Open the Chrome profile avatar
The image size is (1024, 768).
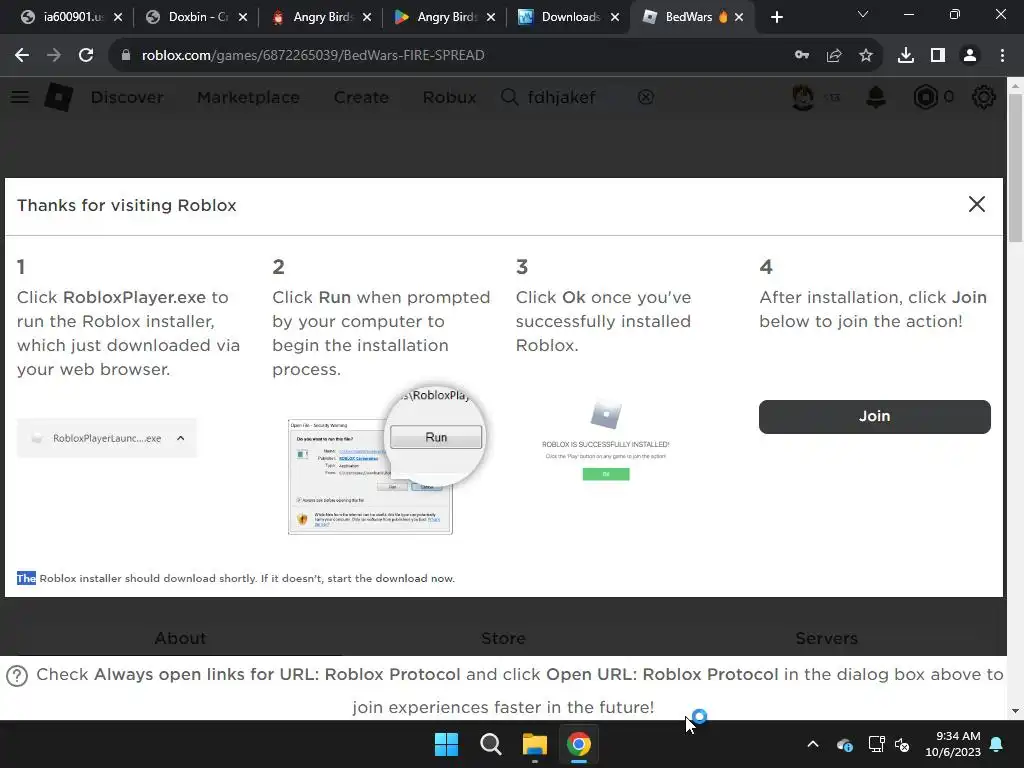970,56
